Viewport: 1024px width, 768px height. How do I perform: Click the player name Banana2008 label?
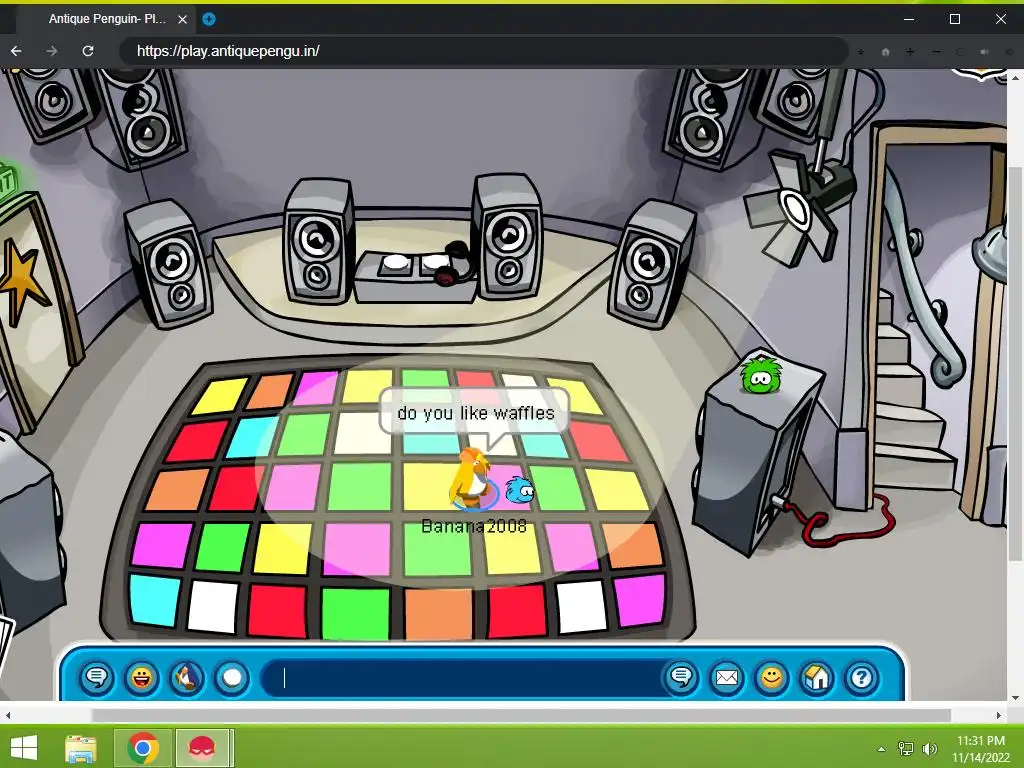click(474, 526)
